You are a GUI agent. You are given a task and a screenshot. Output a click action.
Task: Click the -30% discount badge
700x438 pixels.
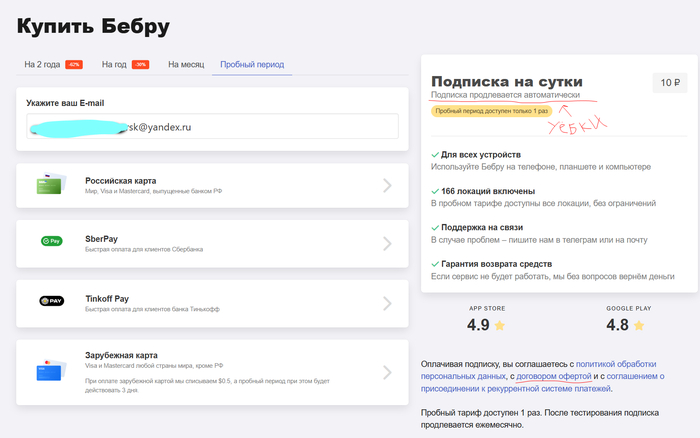click(140, 65)
